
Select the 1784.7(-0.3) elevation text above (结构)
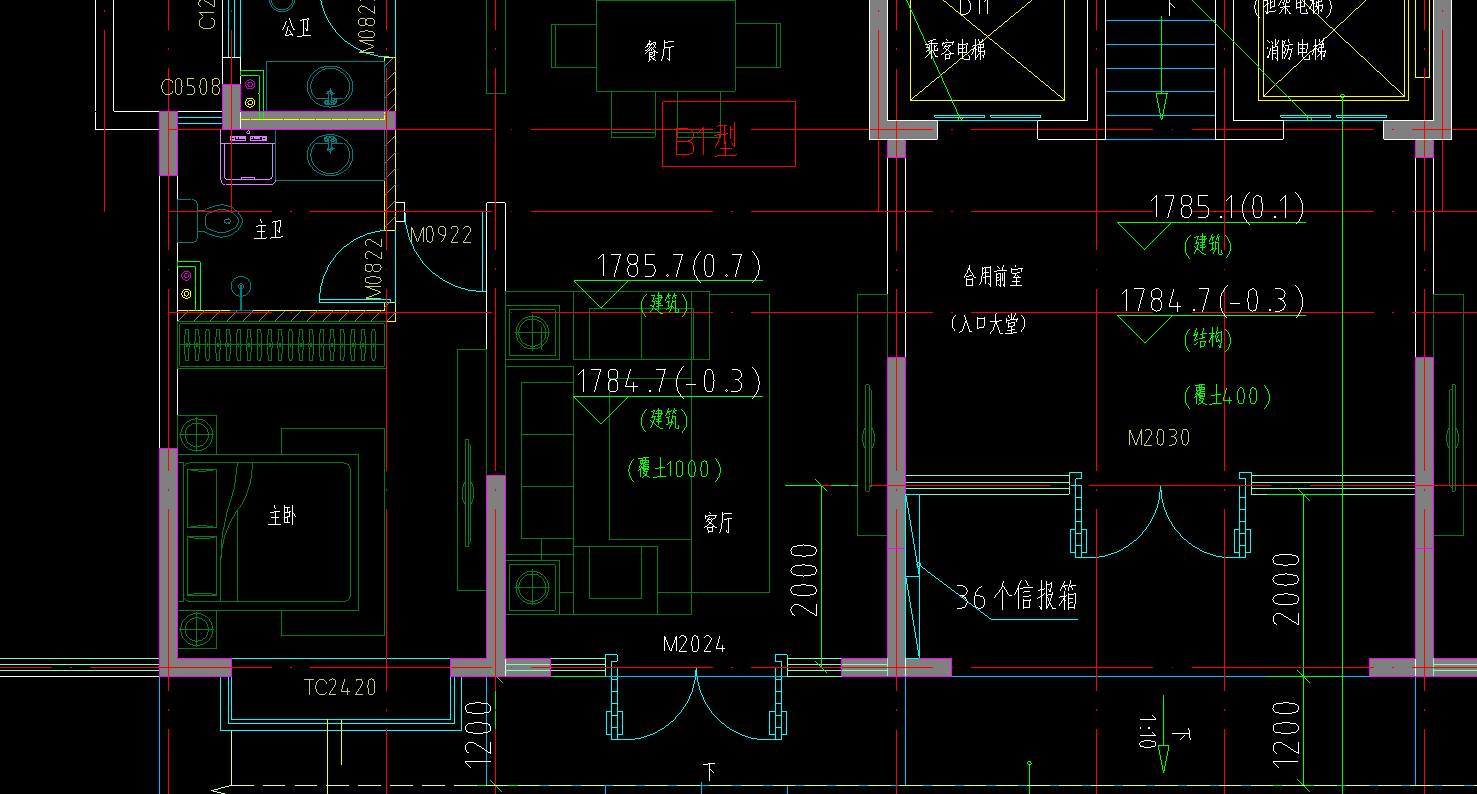1212,300
